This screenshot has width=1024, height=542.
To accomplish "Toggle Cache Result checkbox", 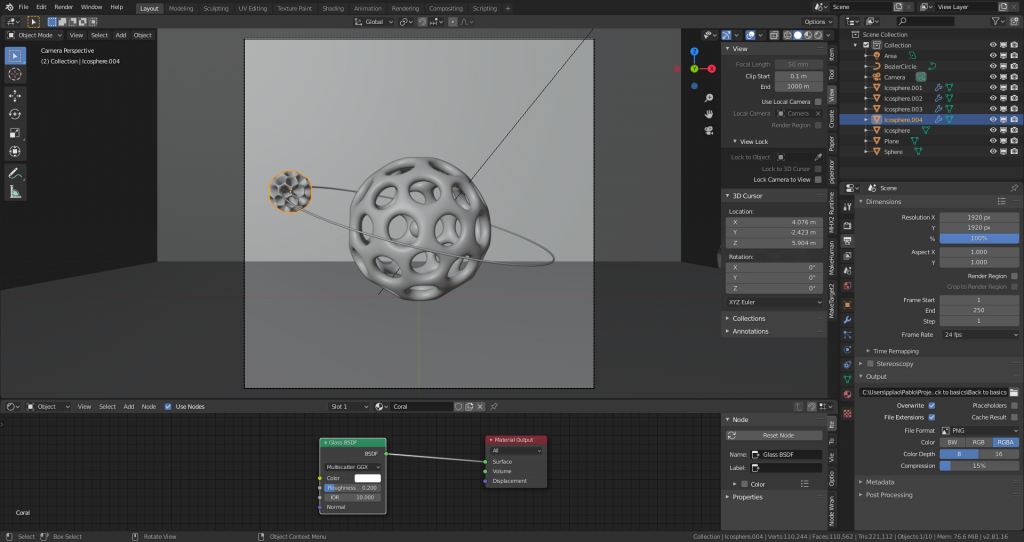I will click(x=1014, y=417).
